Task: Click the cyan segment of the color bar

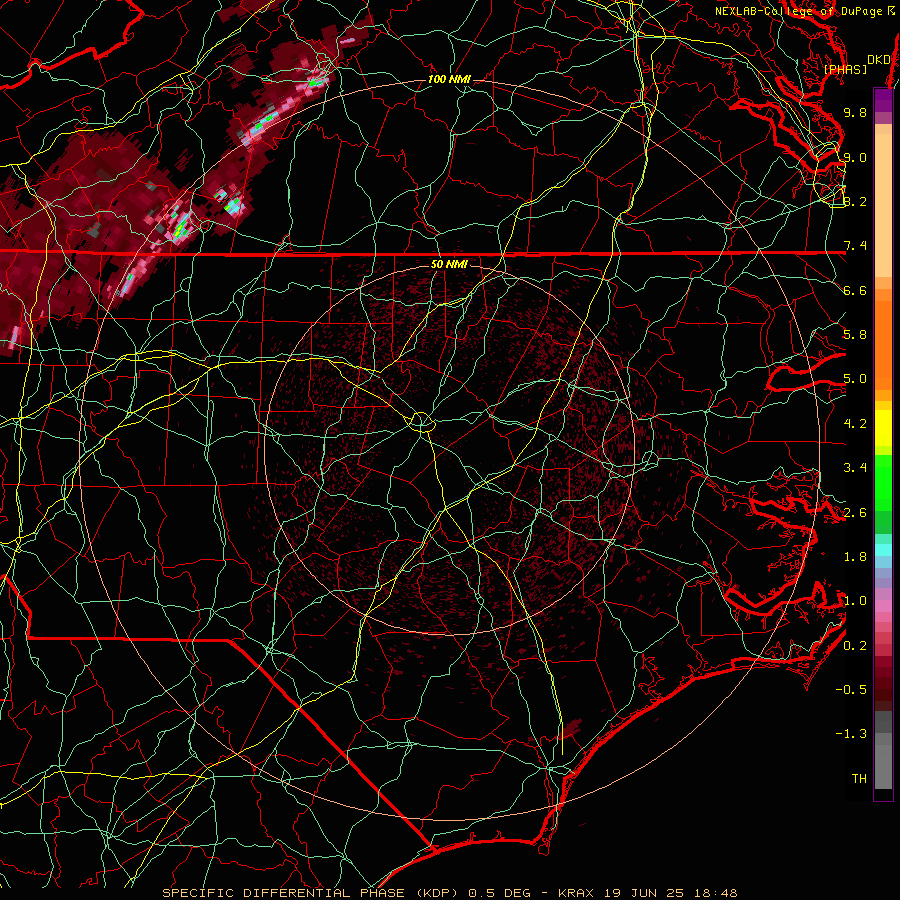Action: pyautogui.click(x=883, y=550)
